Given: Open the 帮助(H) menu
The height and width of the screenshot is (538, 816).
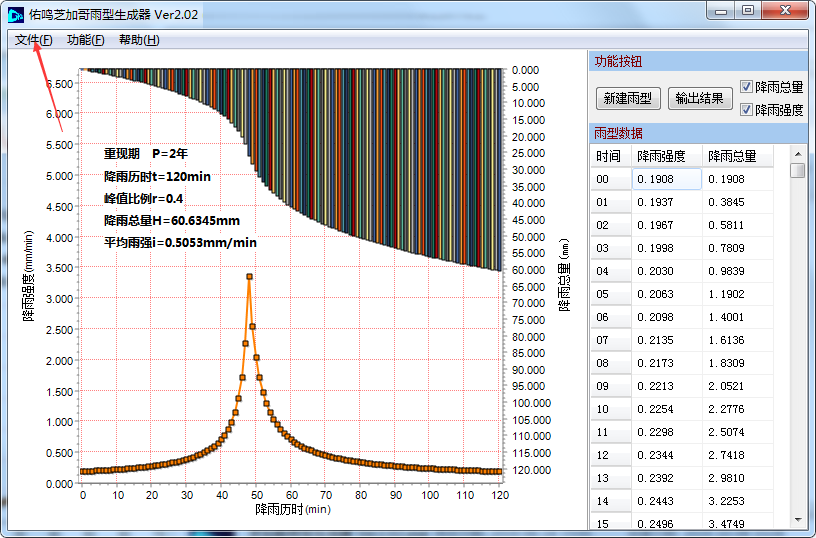Looking at the screenshot, I should (x=139, y=40).
